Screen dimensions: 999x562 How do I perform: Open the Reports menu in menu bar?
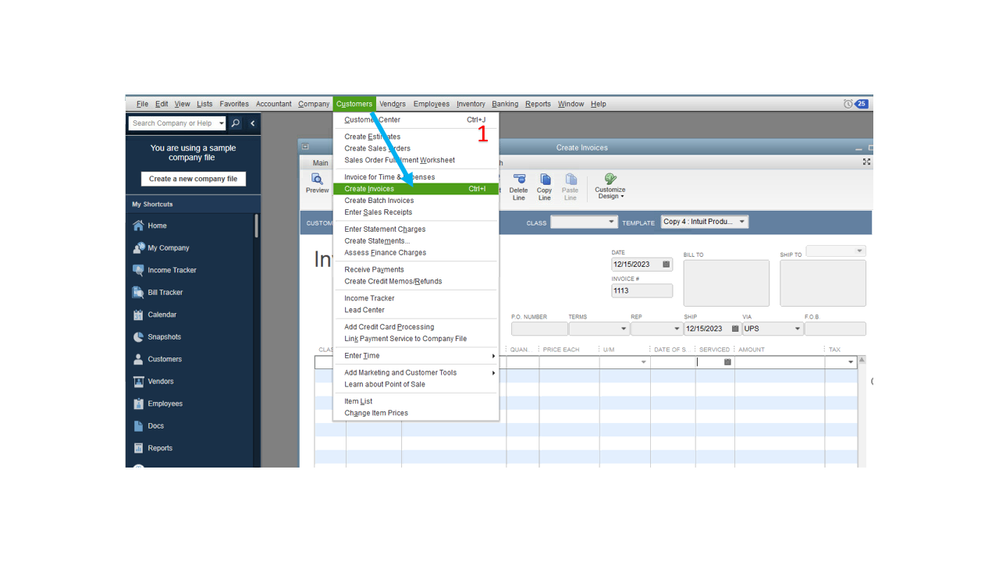coord(538,104)
